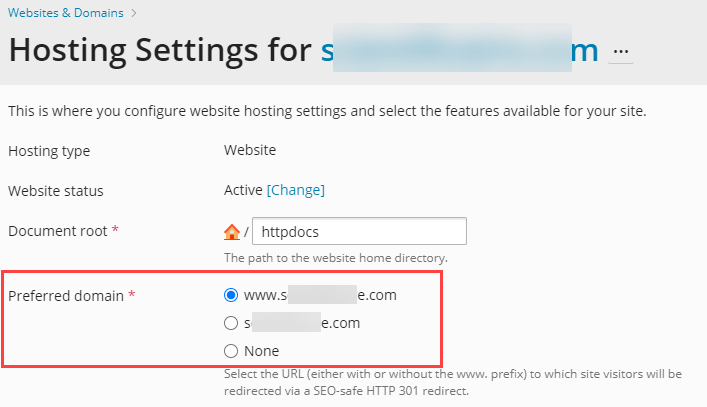The height and width of the screenshot is (407, 707).
Task: Set preferred domain to None
Action: 231,351
